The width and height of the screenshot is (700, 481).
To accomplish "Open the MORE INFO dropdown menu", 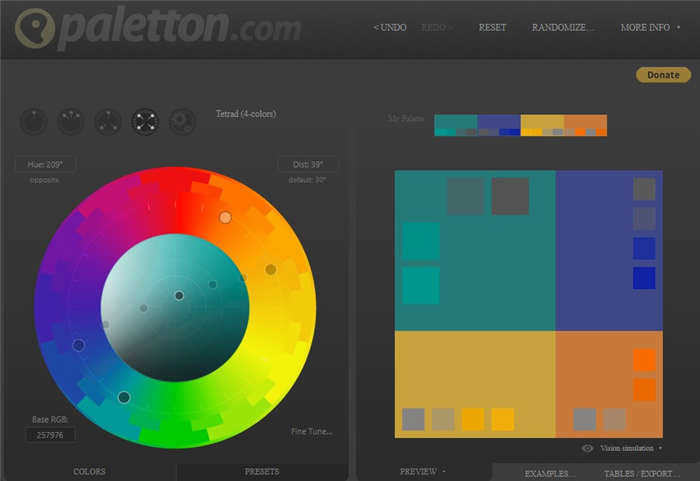I will tap(650, 28).
